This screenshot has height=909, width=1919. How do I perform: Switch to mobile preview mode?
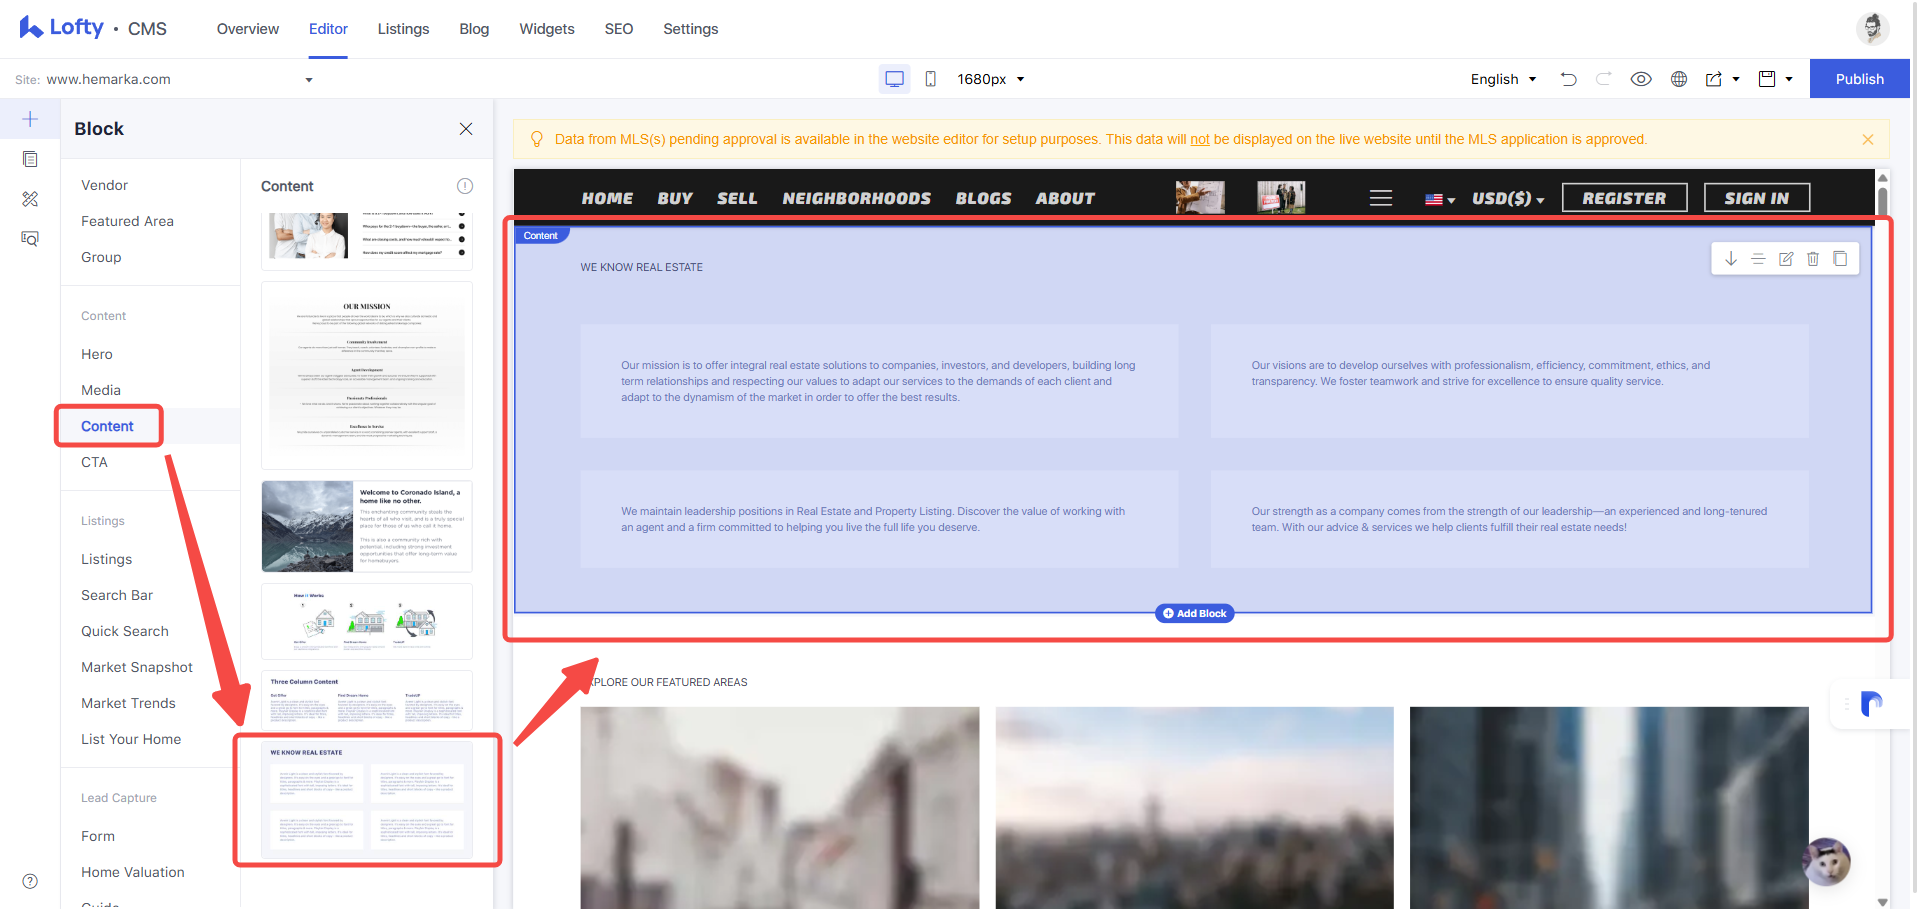[931, 79]
